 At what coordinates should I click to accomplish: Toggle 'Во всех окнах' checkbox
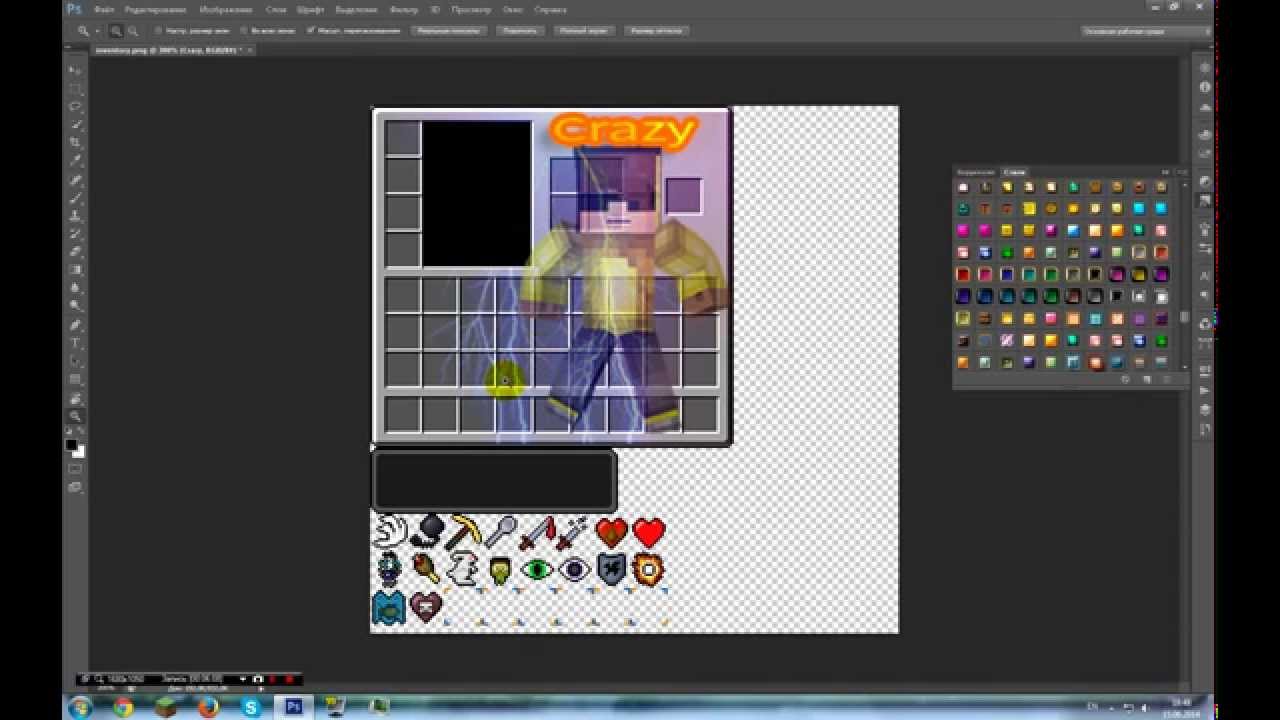coord(244,31)
